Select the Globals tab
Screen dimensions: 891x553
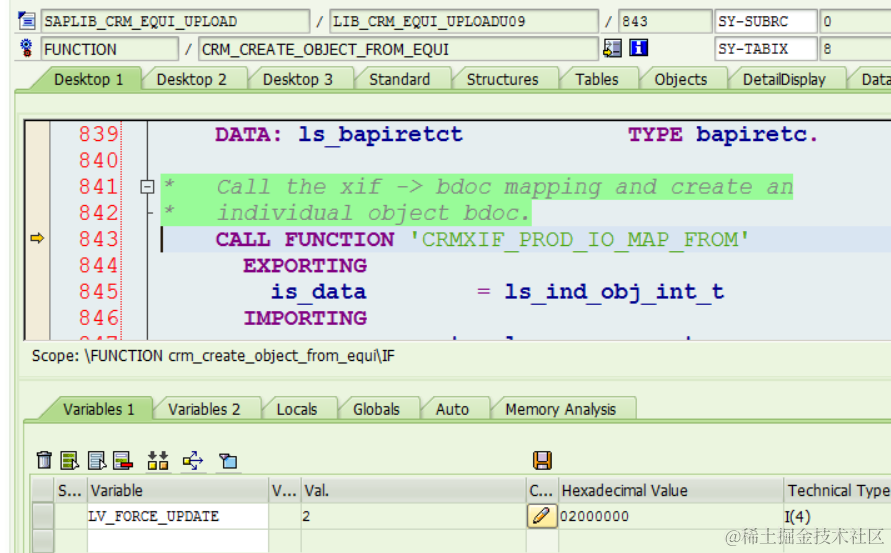click(376, 409)
